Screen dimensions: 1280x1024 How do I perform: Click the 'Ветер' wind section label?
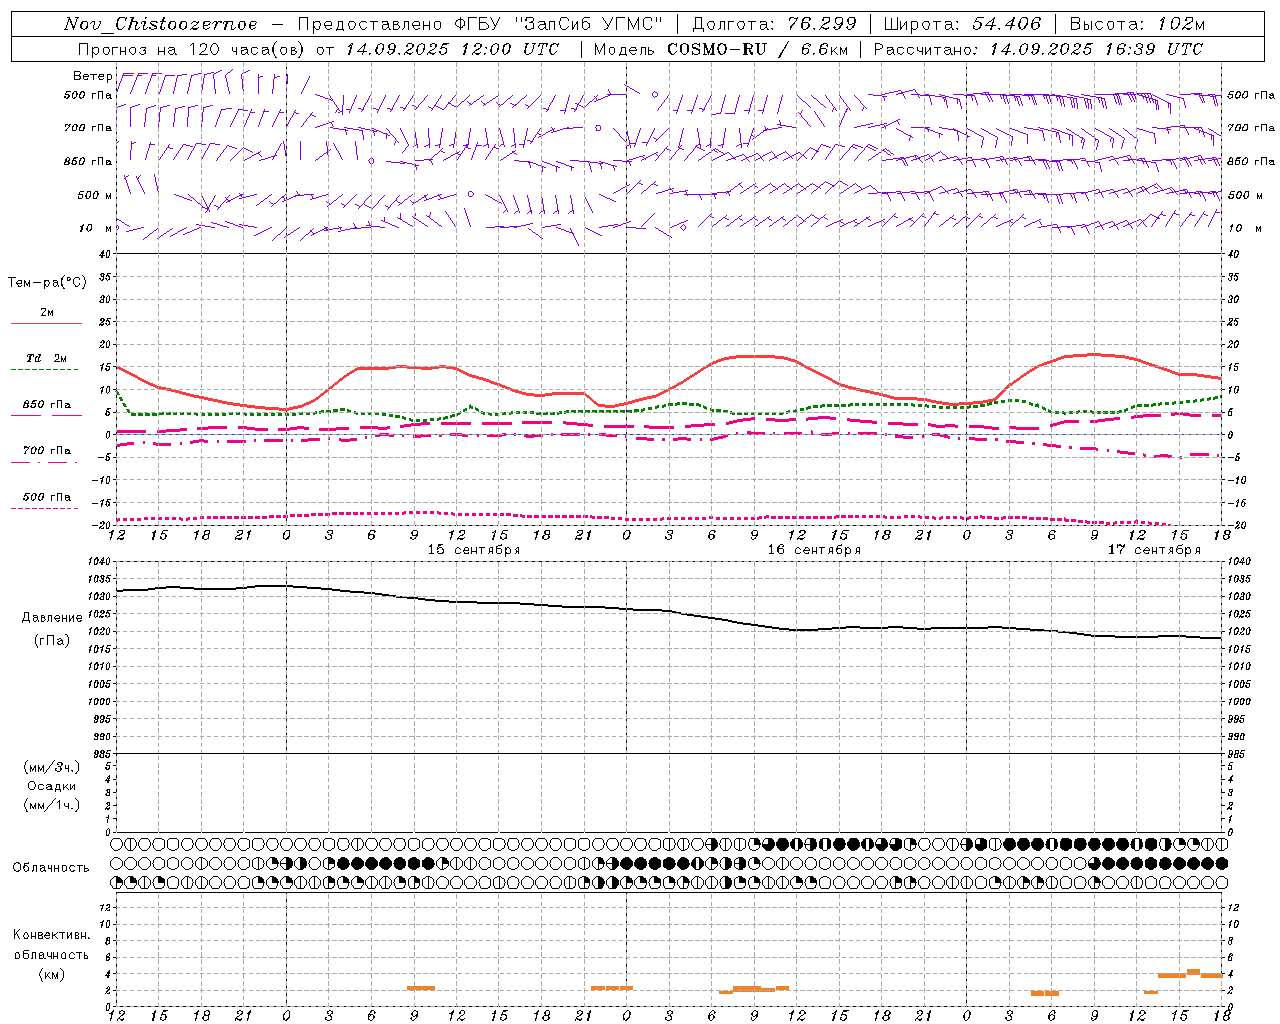pyautogui.click(x=92, y=76)
